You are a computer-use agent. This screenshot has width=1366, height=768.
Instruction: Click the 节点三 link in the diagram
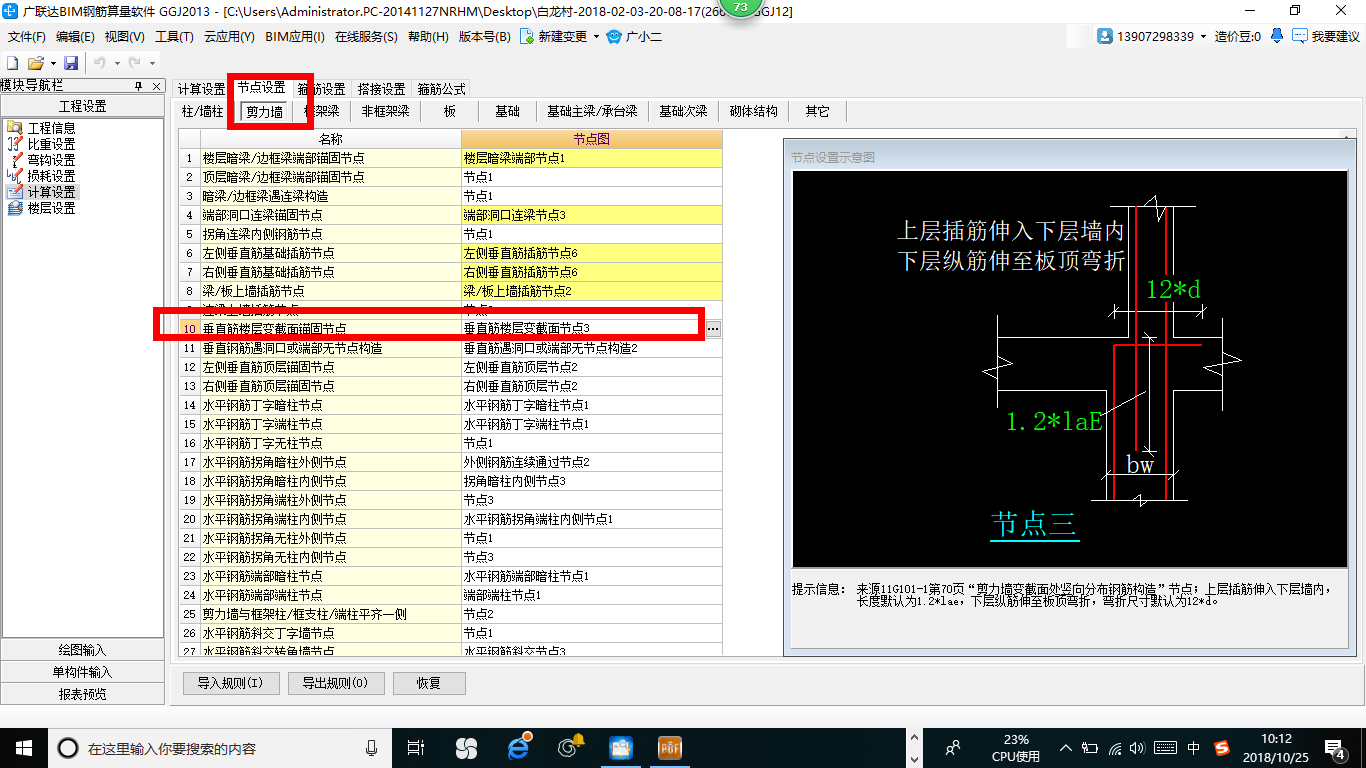[1034, 523]
